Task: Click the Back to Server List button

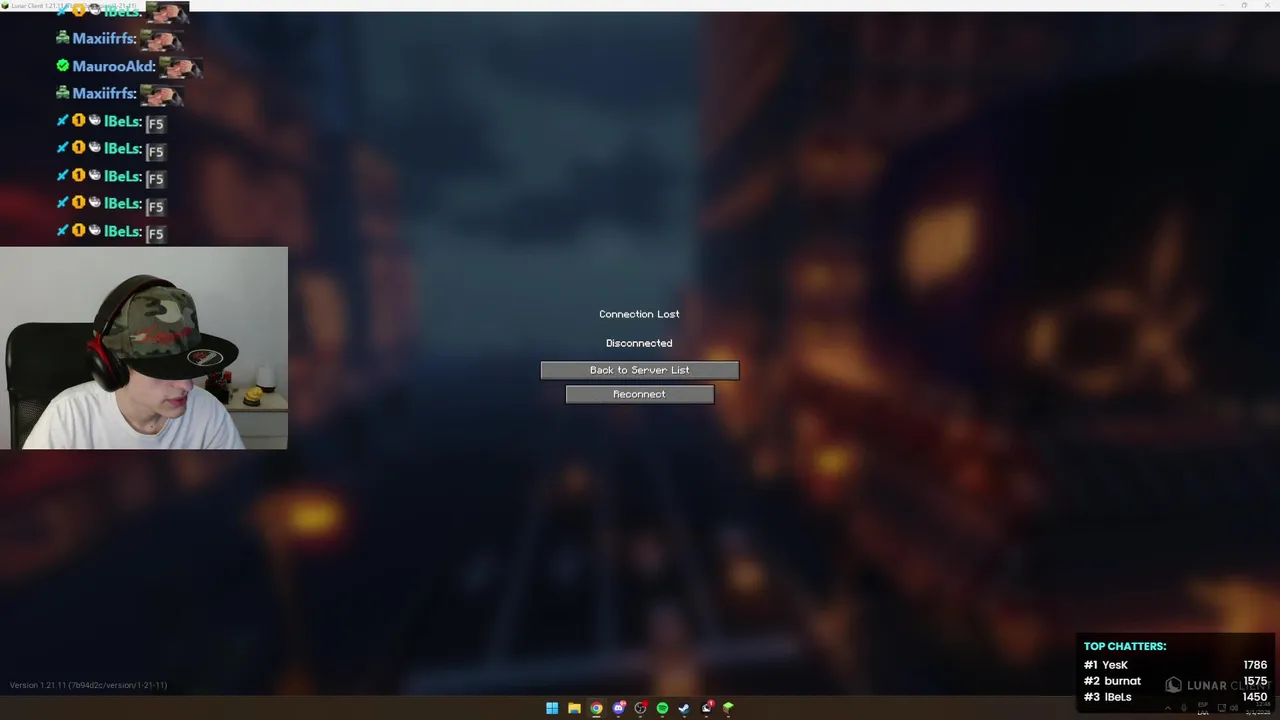Action: pos(640,370)
